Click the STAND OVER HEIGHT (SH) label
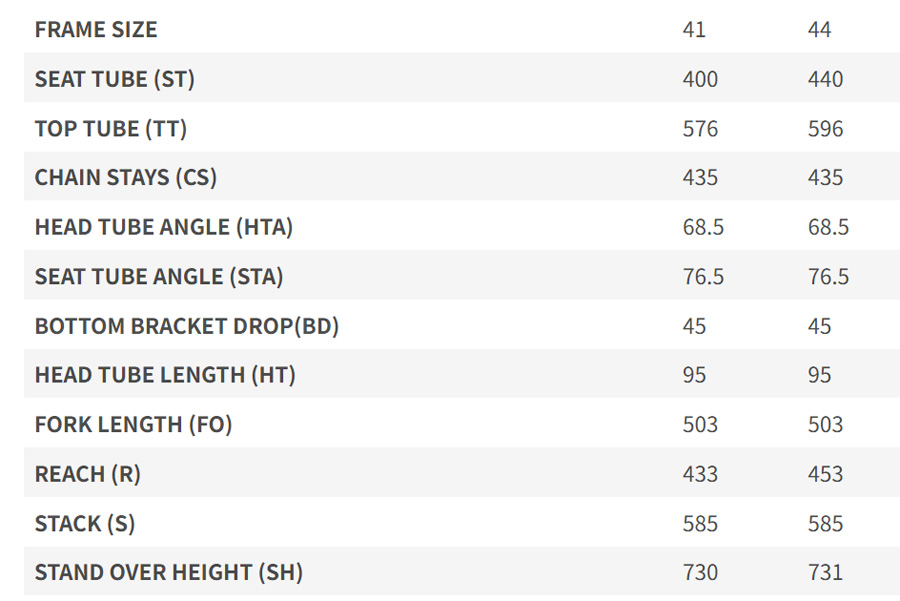Image resolution: width=900 pixels, height=601 pixels. [x=169, y=573]
